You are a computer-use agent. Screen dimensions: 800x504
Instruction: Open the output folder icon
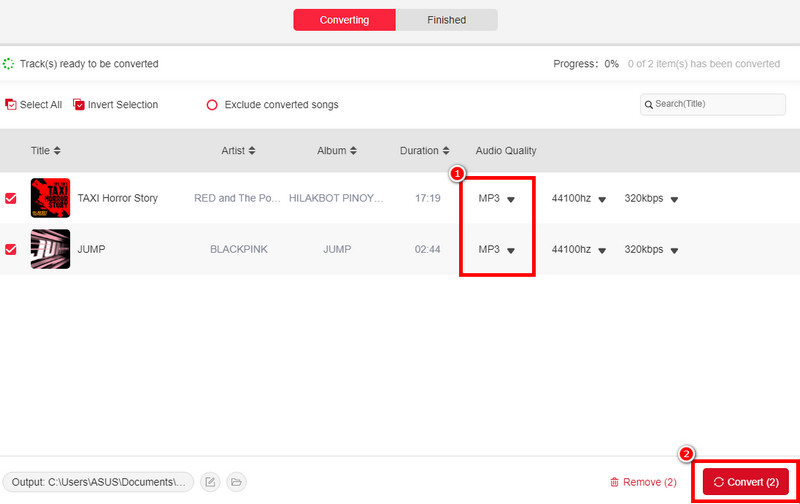coord(236,482)
